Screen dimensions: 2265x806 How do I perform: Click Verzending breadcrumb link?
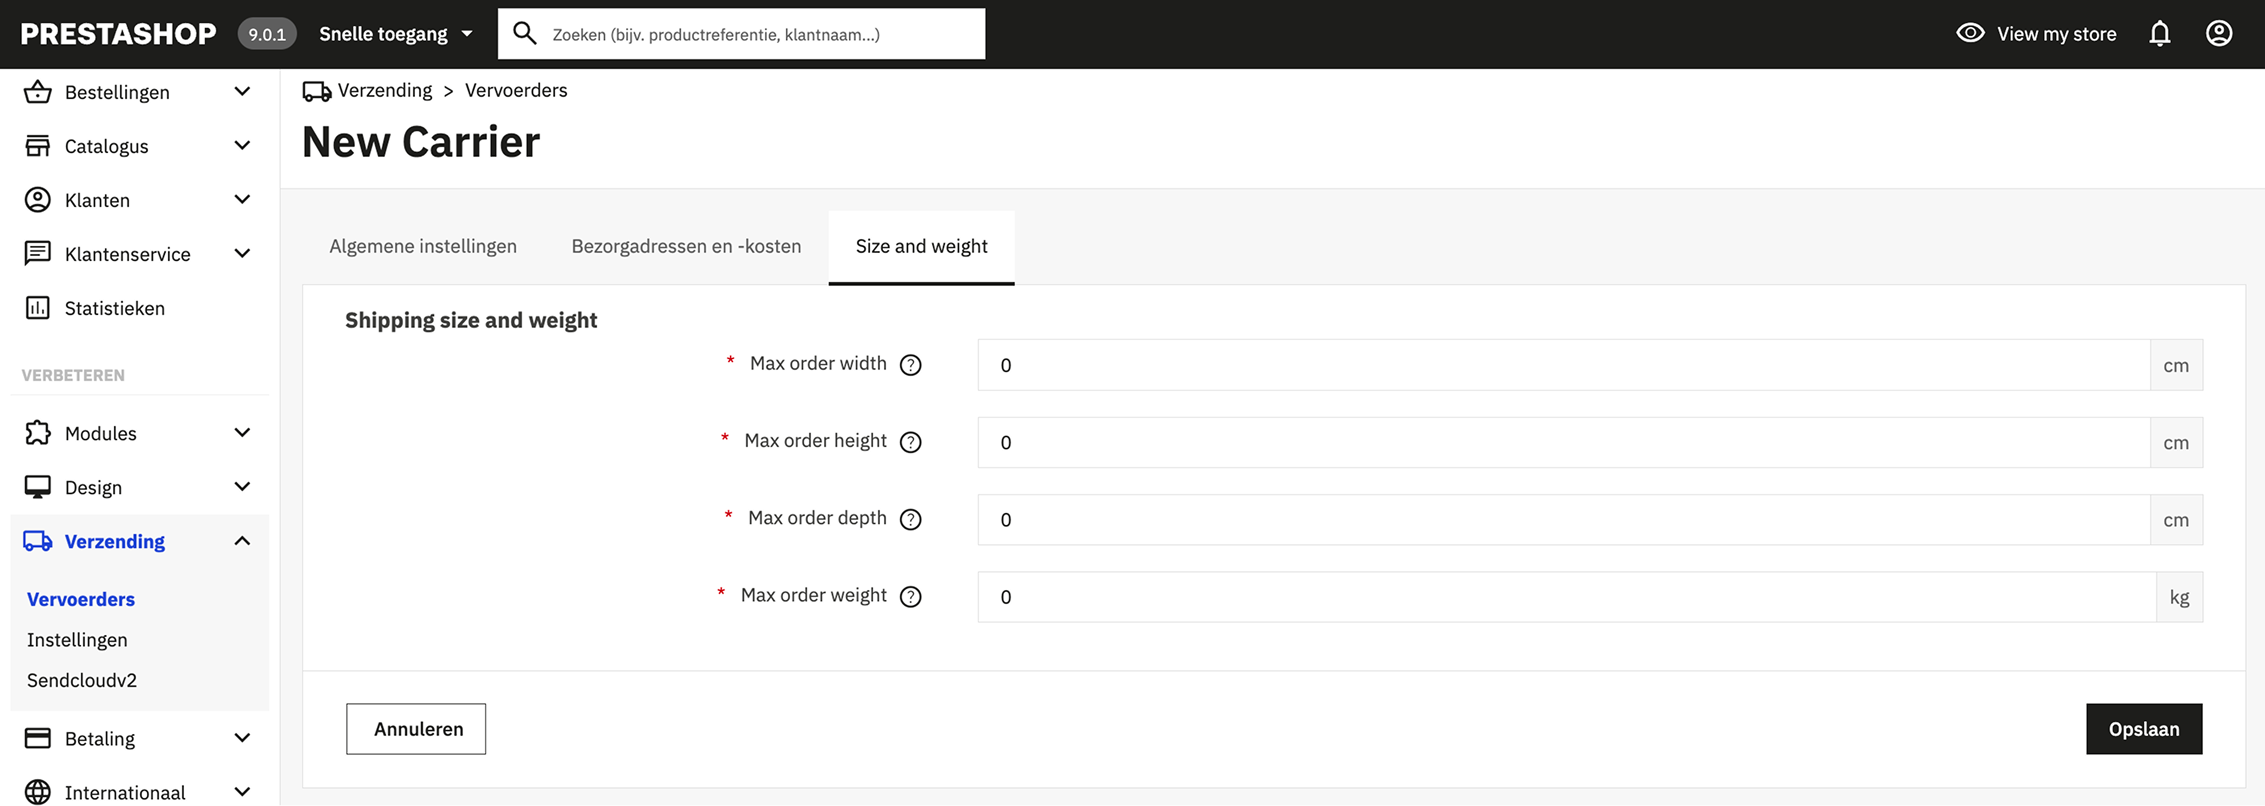(x=385, y=90)
